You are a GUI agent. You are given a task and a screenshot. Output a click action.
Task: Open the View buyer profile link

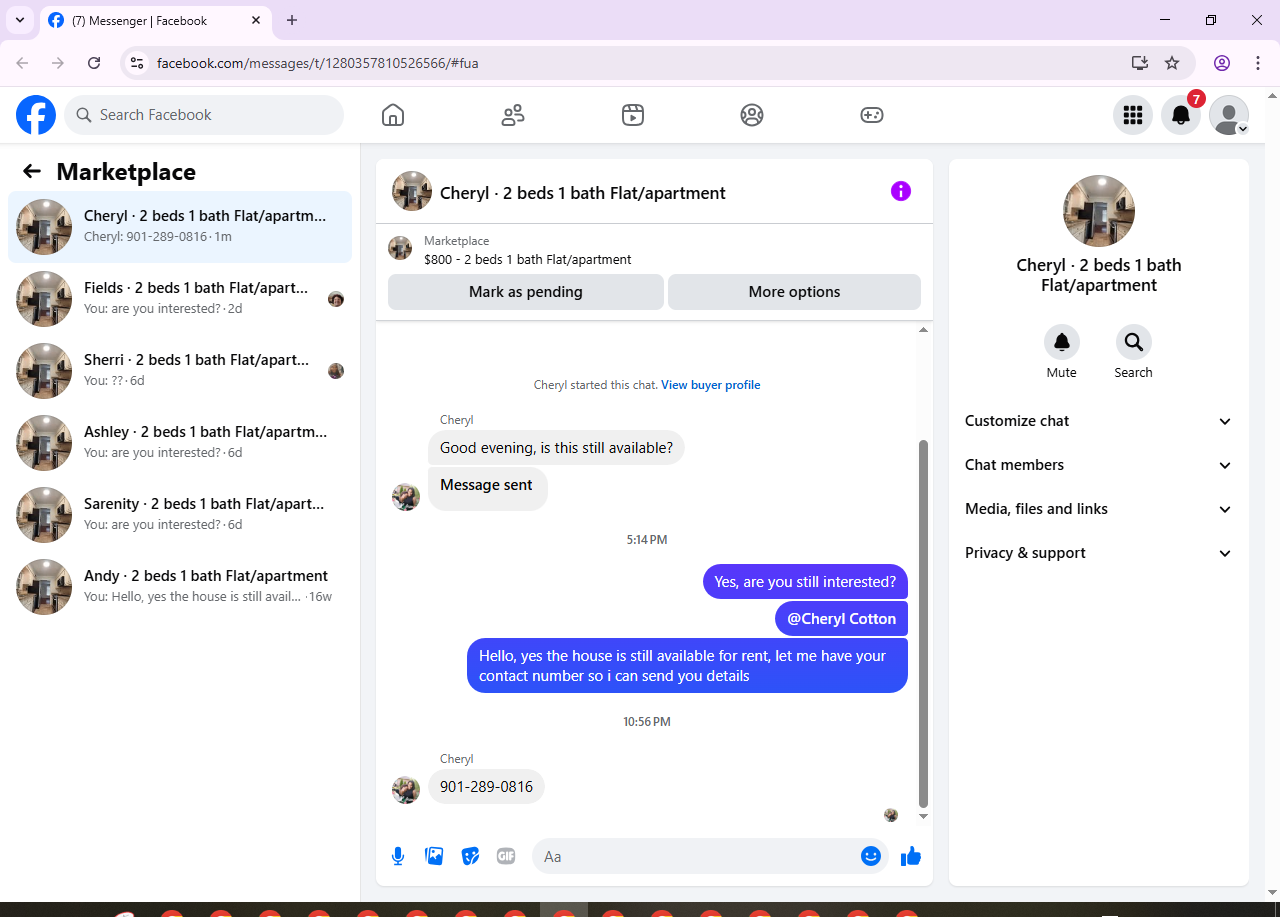[x=711, y=385]
